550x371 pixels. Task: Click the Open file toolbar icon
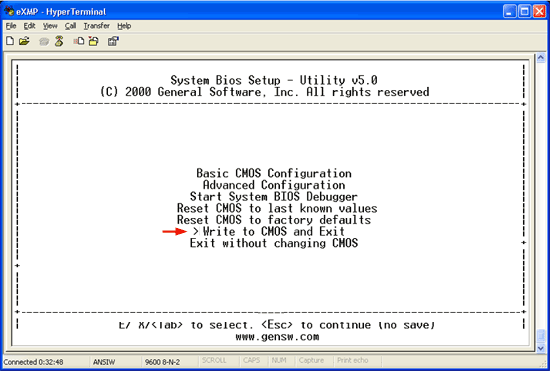(24, 41)
